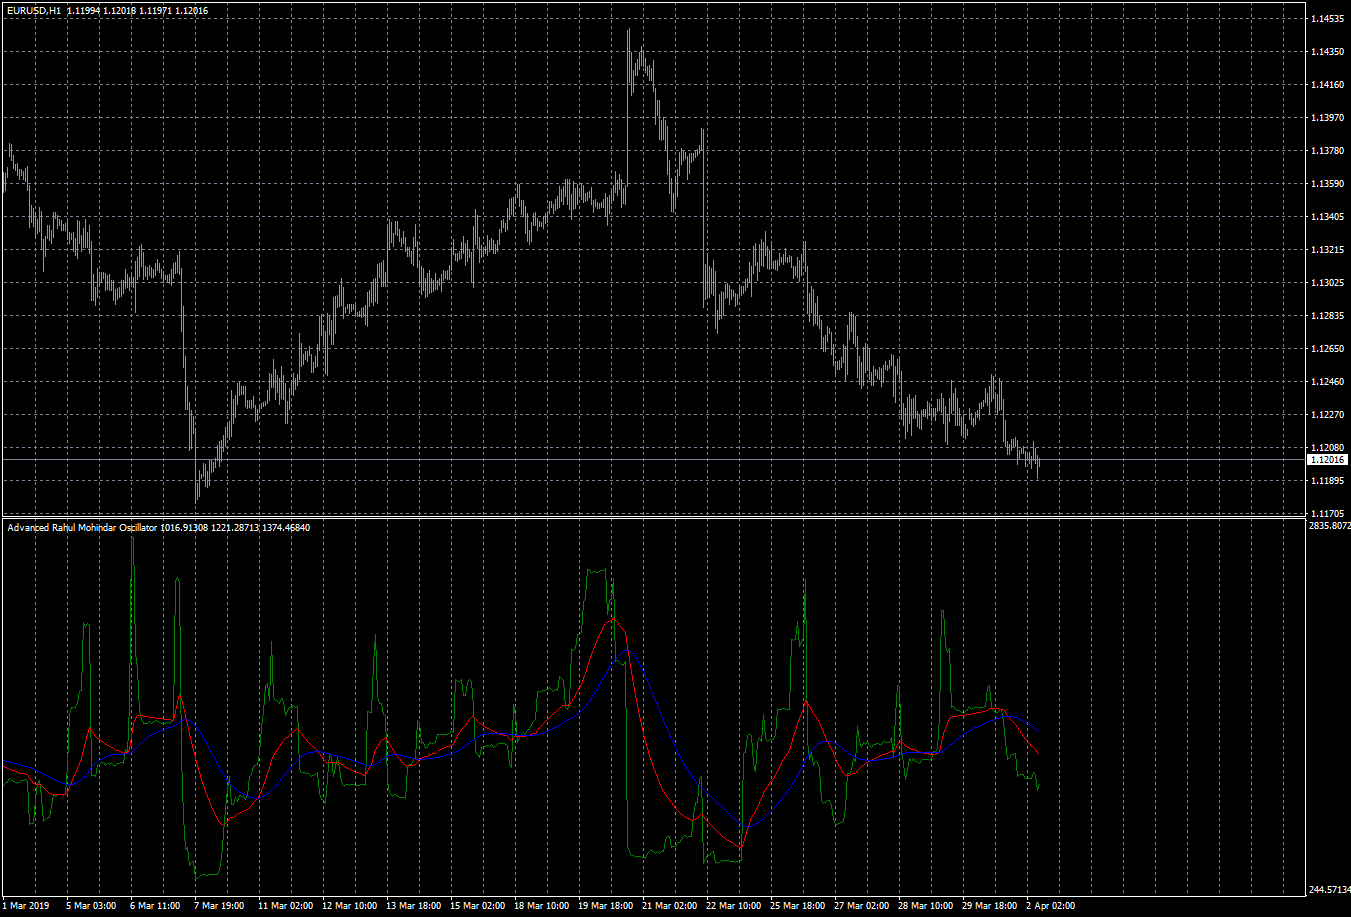Click the 11 Mar 02:00 time label
The image size is (1351, 917).
(286, 906)
